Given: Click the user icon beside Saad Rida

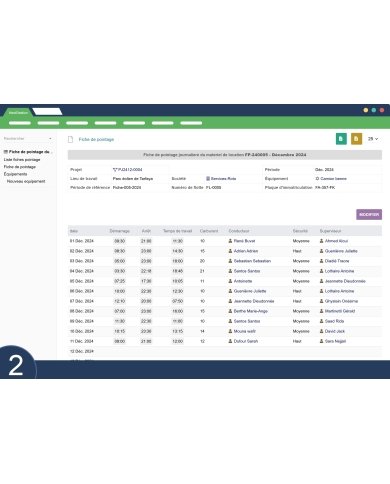Looking at the screenshot, I should point(321,321).
